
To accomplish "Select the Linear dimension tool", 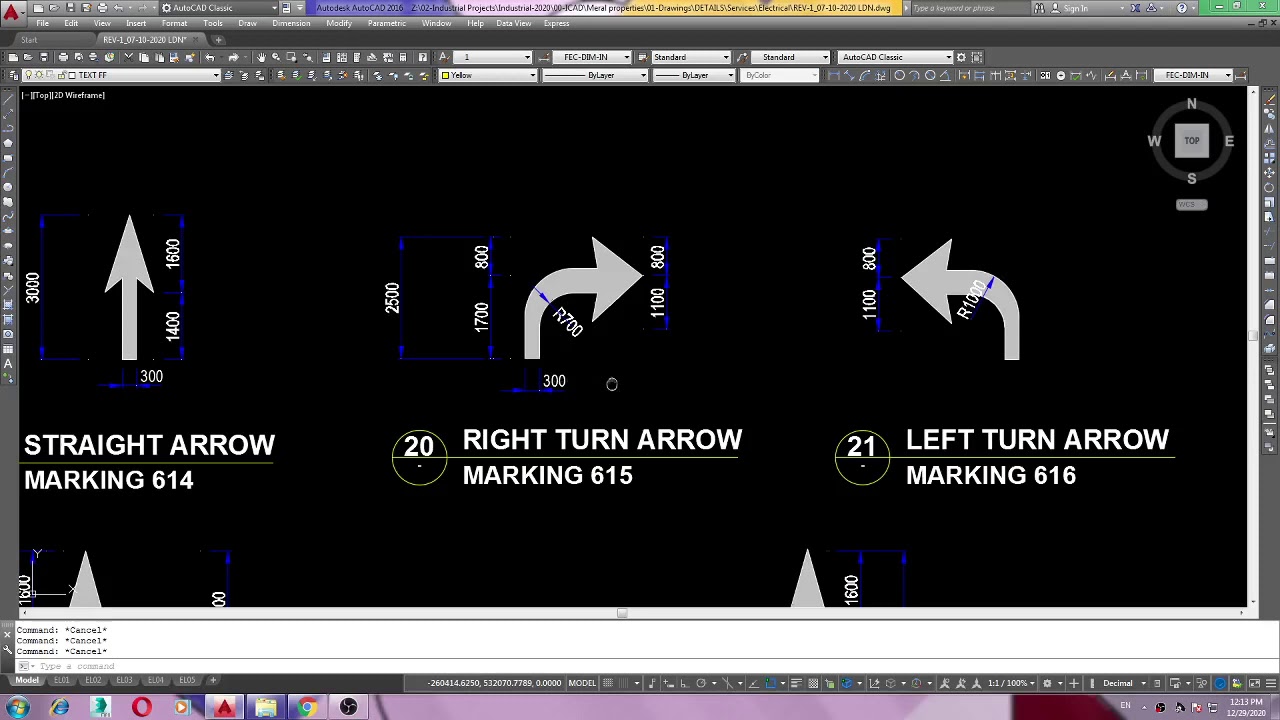I will coord(834,75).
